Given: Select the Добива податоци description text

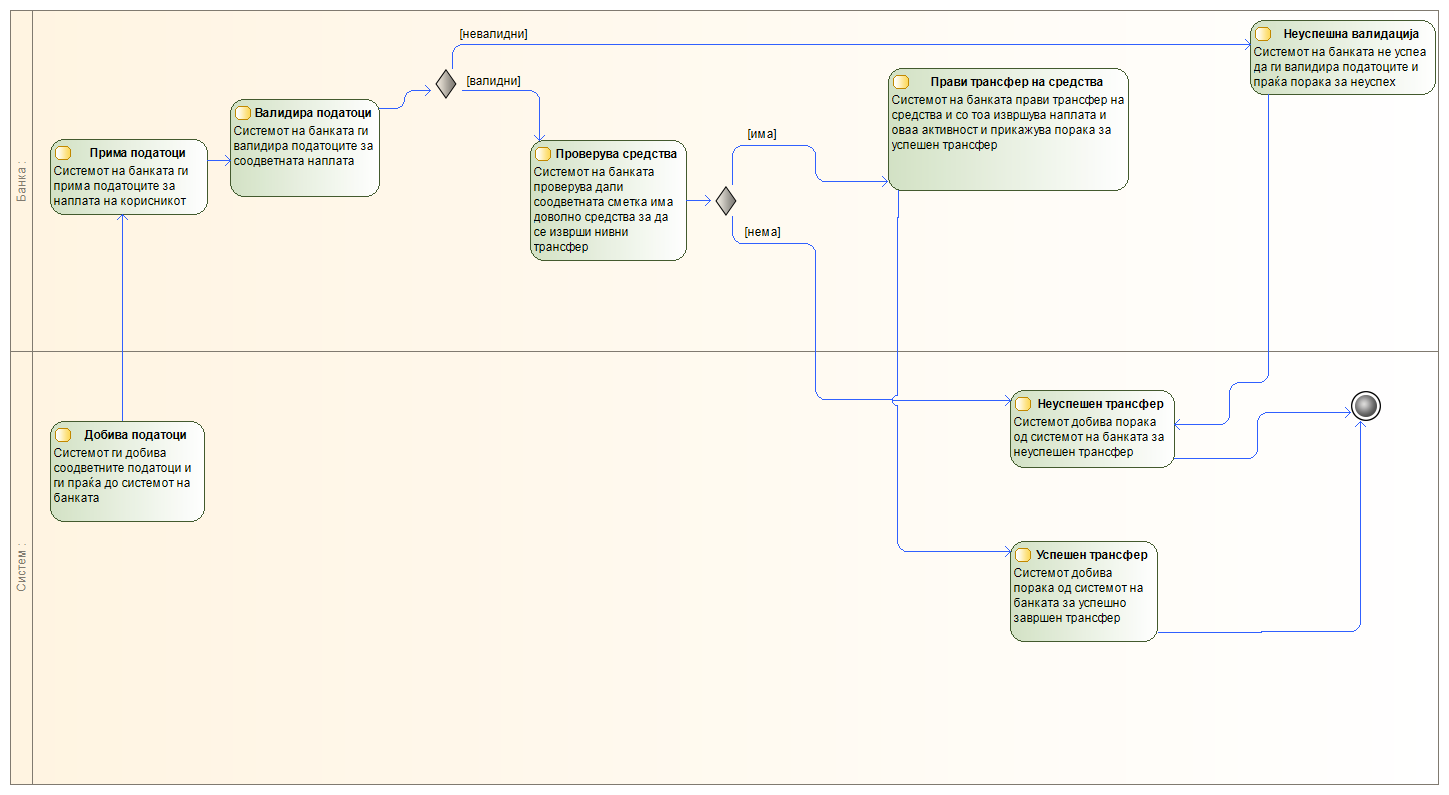Looking at the screenshot, I should pos(123,475).
